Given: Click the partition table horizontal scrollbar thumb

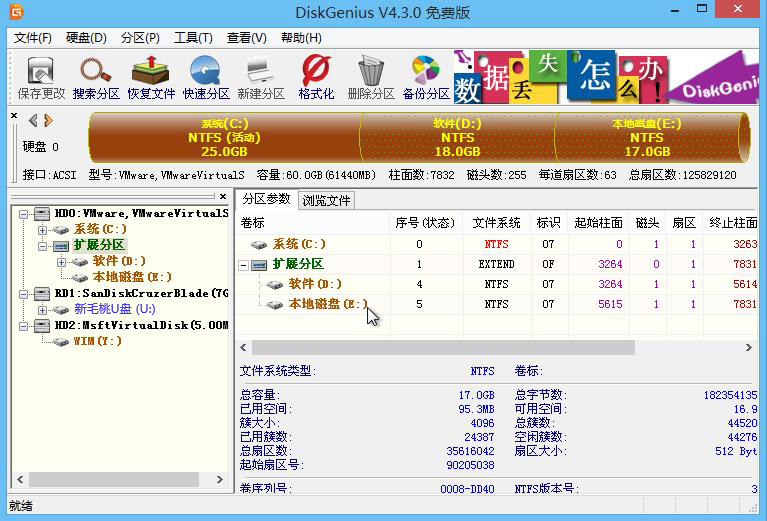Looking at the screenshot, I should [443, 348].
